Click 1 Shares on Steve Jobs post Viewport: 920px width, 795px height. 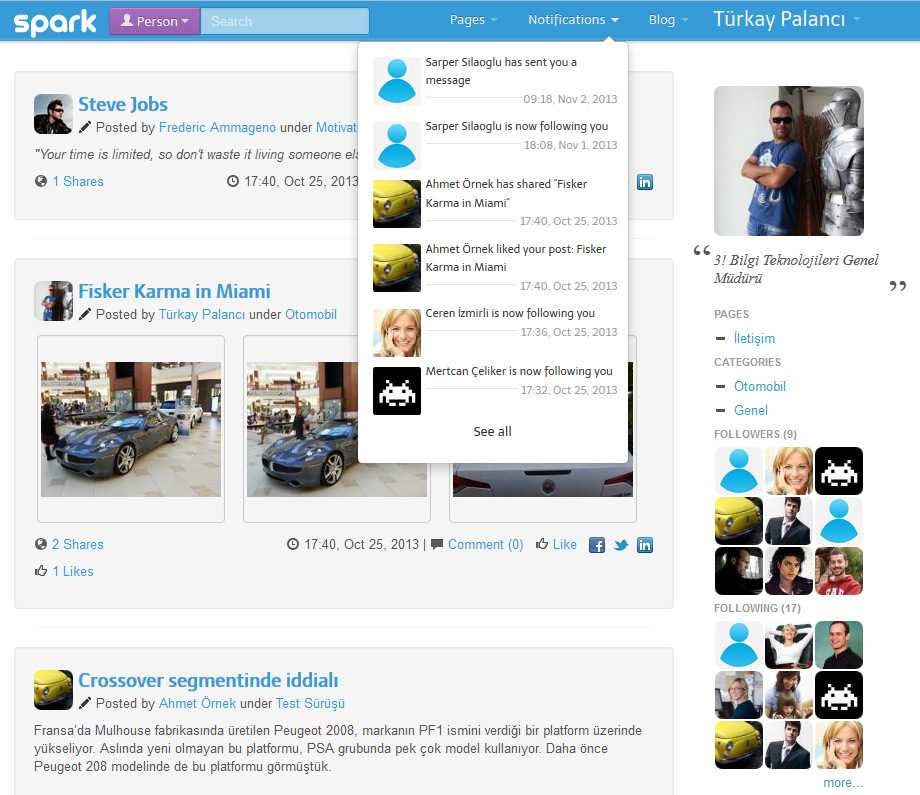point(77,181)
